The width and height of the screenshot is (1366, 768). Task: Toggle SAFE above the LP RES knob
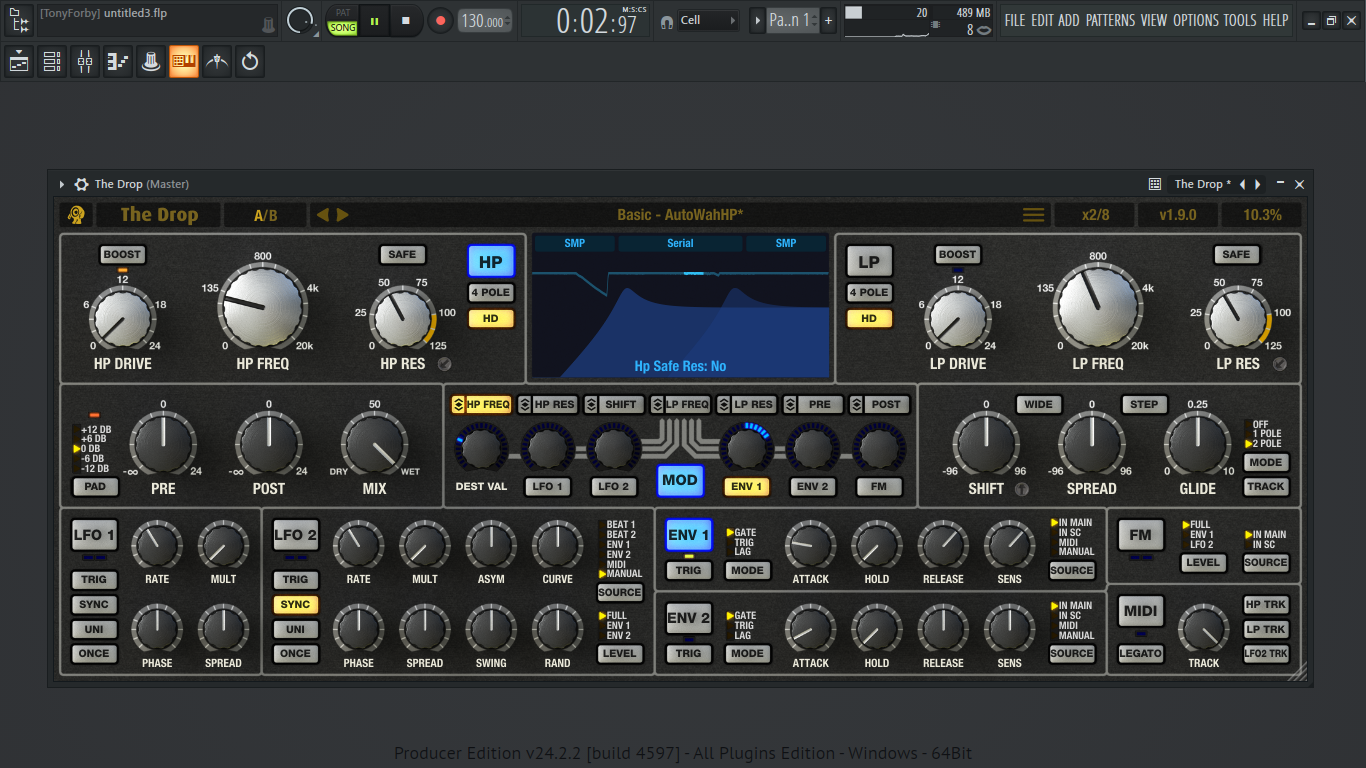1236,255
